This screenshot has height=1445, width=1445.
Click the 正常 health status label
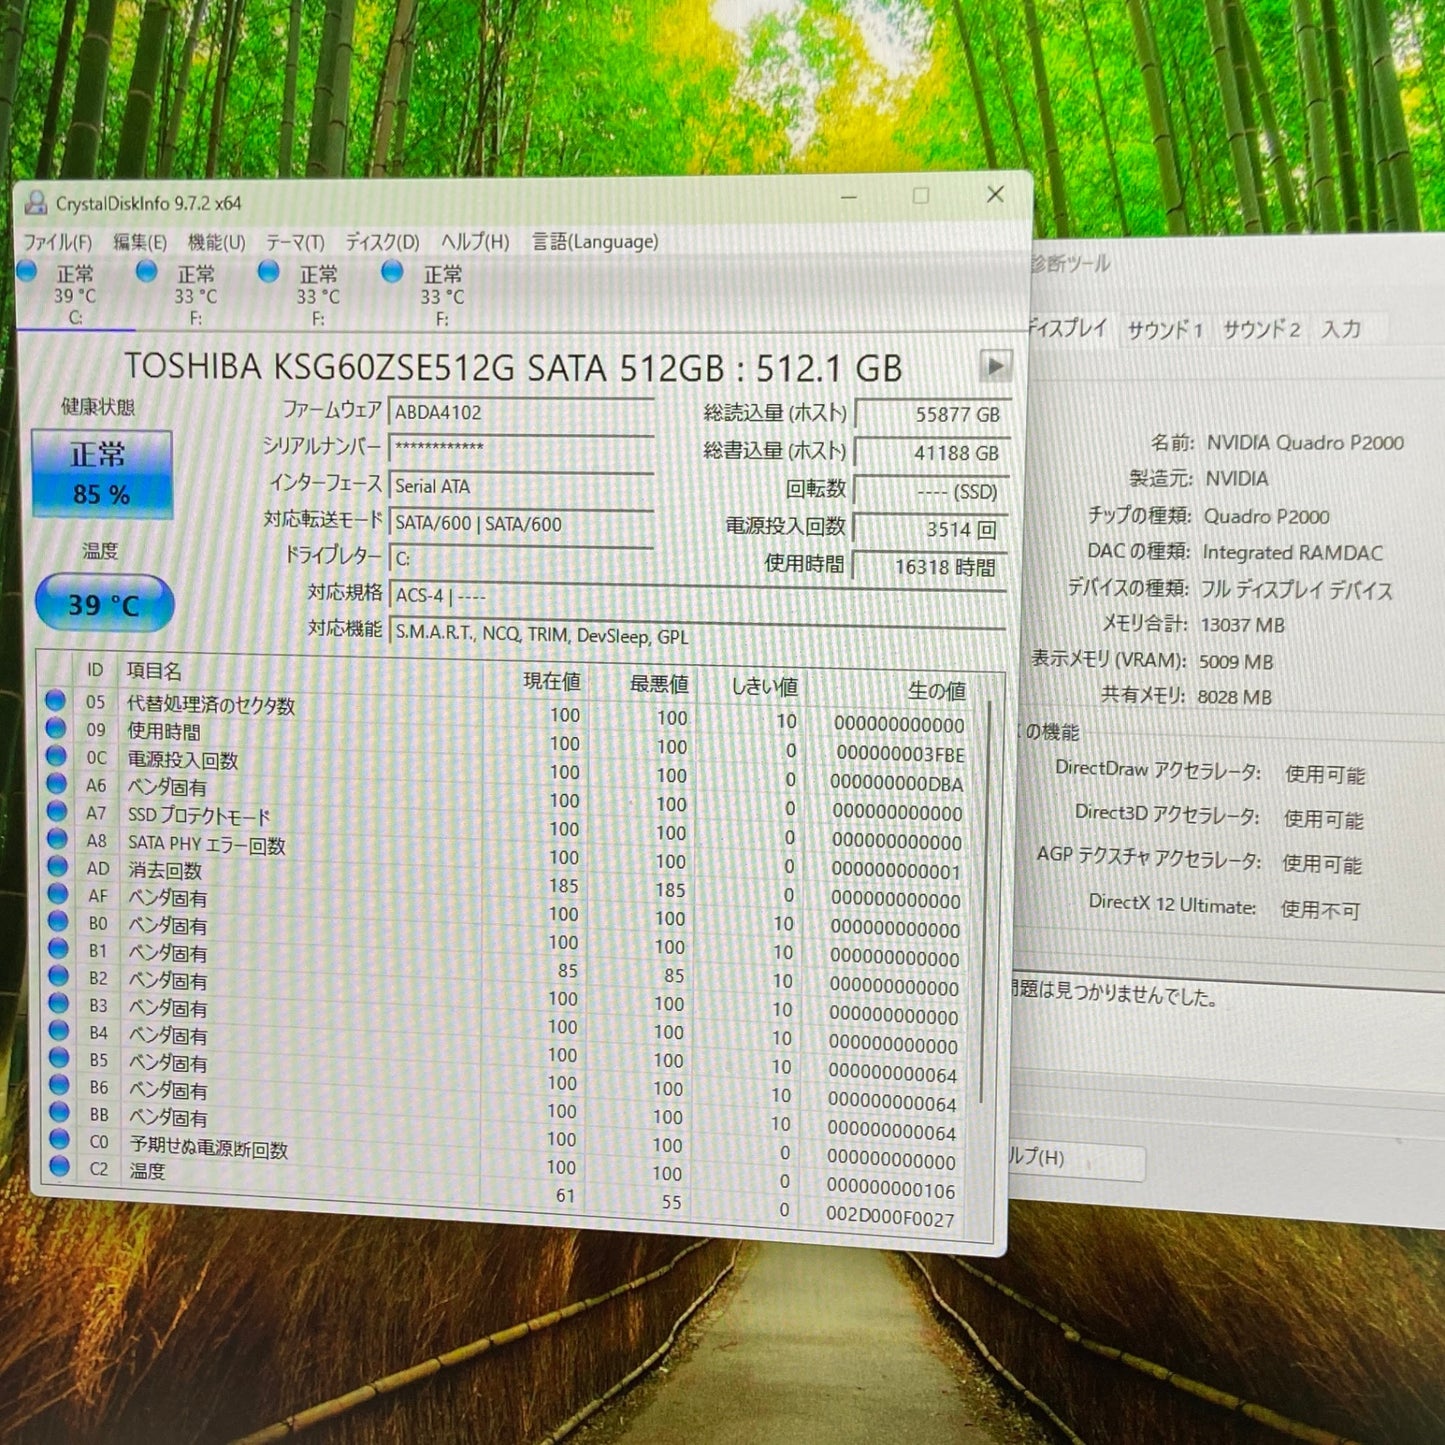pos(100,453)
